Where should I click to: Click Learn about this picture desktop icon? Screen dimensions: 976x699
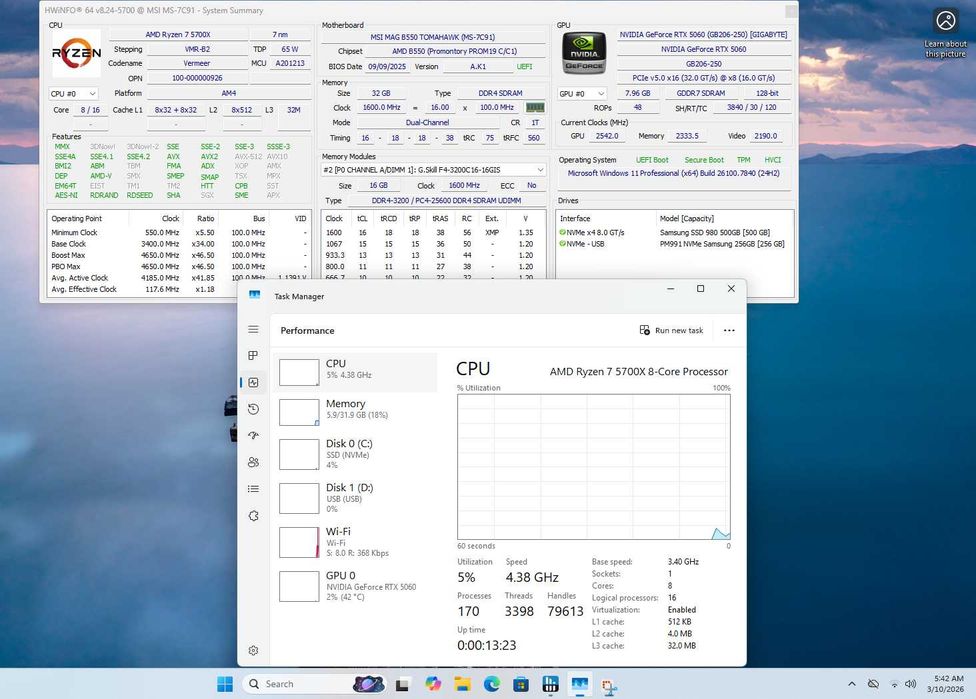946,34
